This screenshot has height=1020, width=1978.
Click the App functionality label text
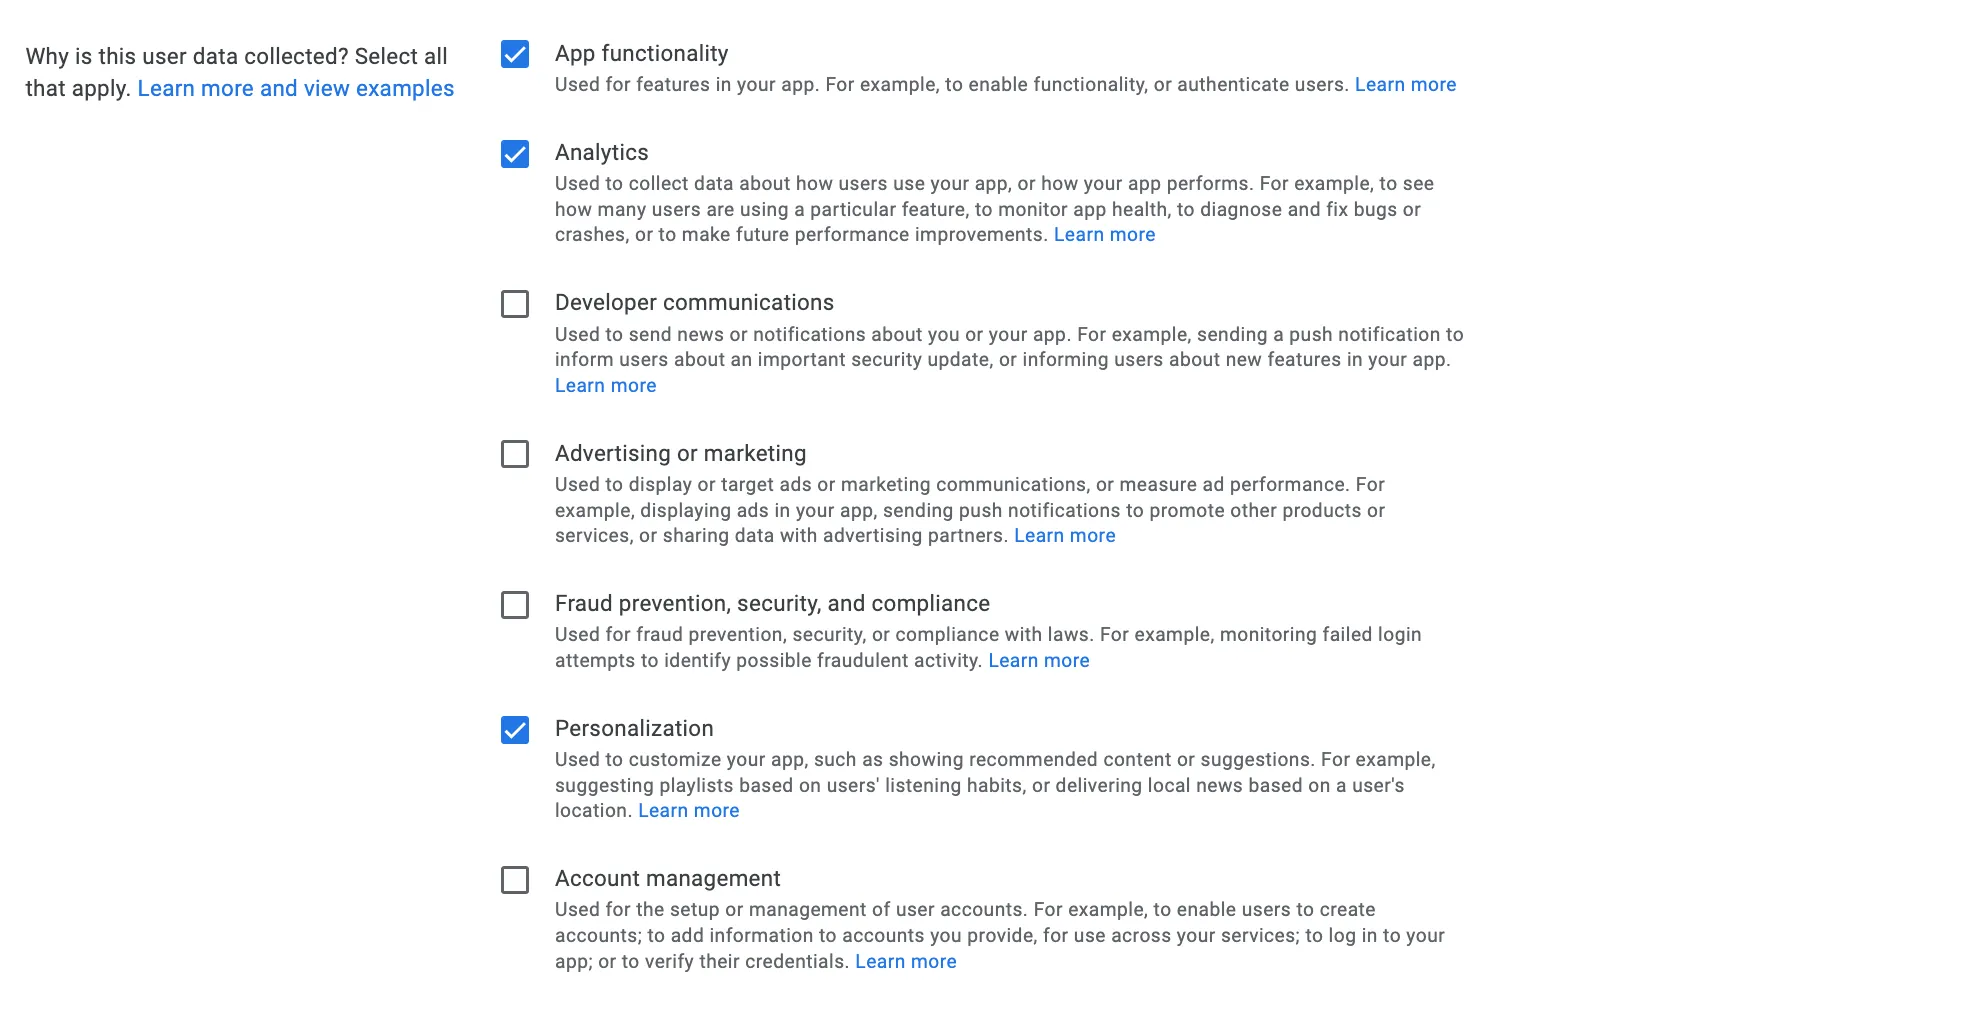pos(641,54)
